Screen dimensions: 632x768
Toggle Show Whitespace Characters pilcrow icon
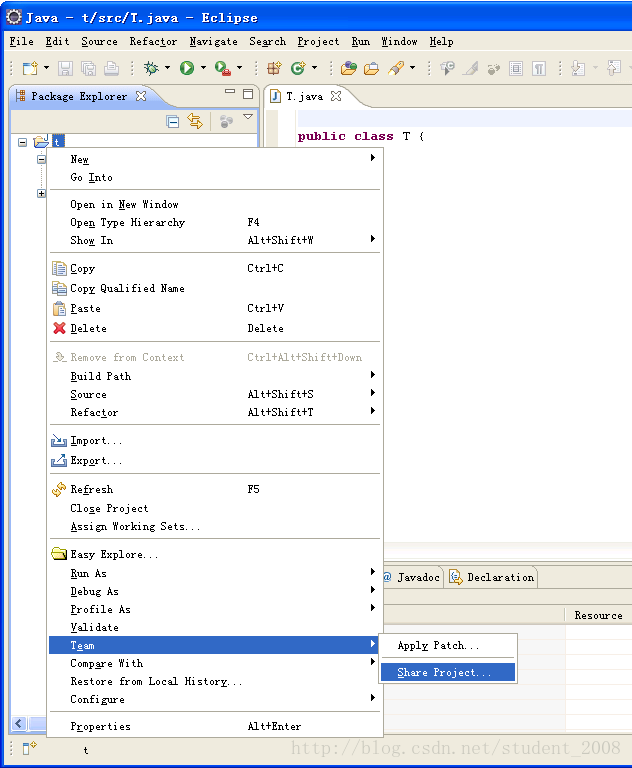pyautogui.click(x=539, y=68)
